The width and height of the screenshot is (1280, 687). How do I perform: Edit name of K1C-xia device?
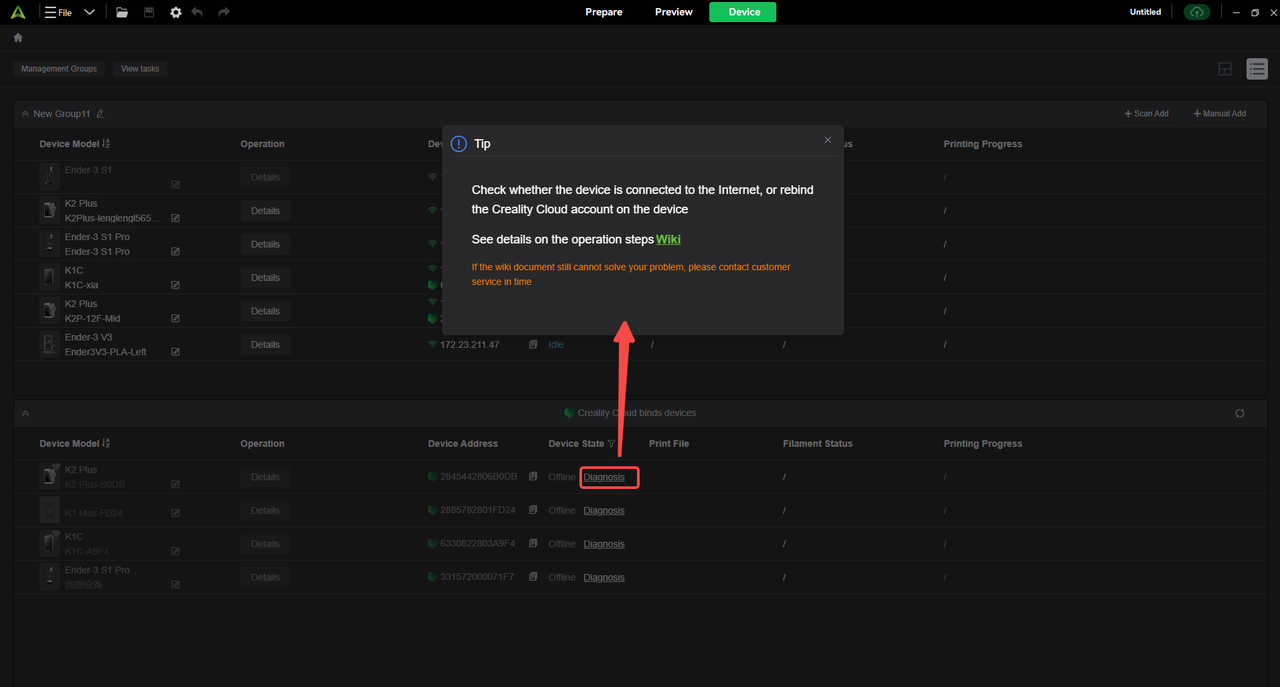[x=175, y=285]
